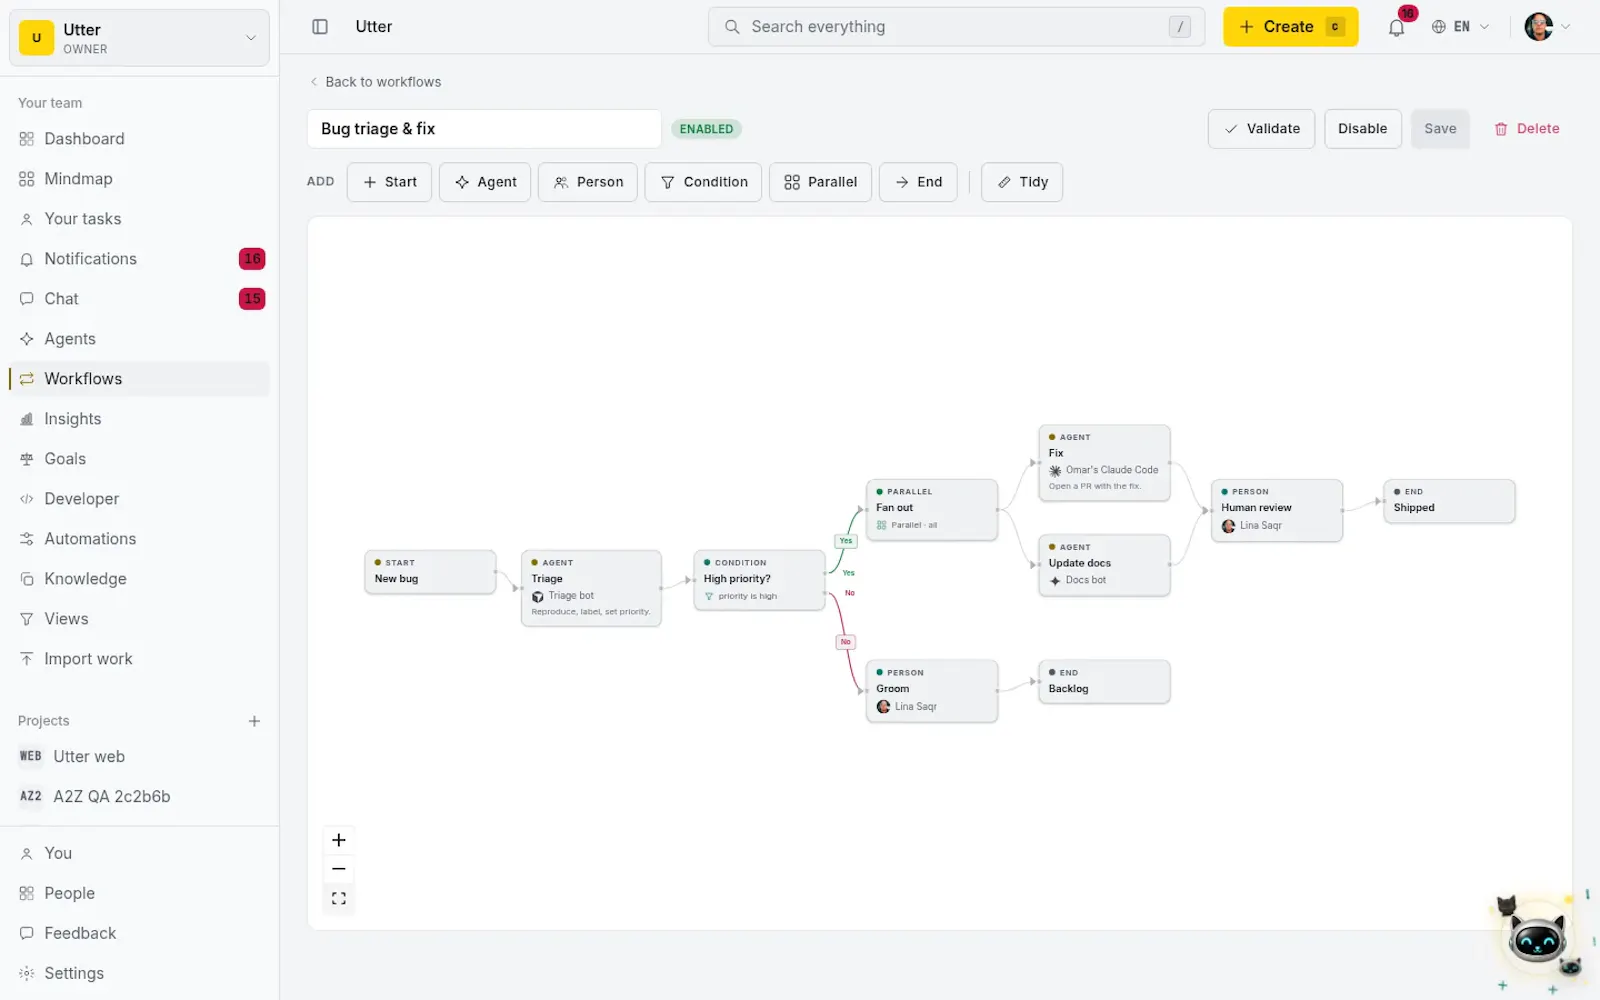Click the Create button
The image size is (1600, 1000).
[x=1290, y=27]
